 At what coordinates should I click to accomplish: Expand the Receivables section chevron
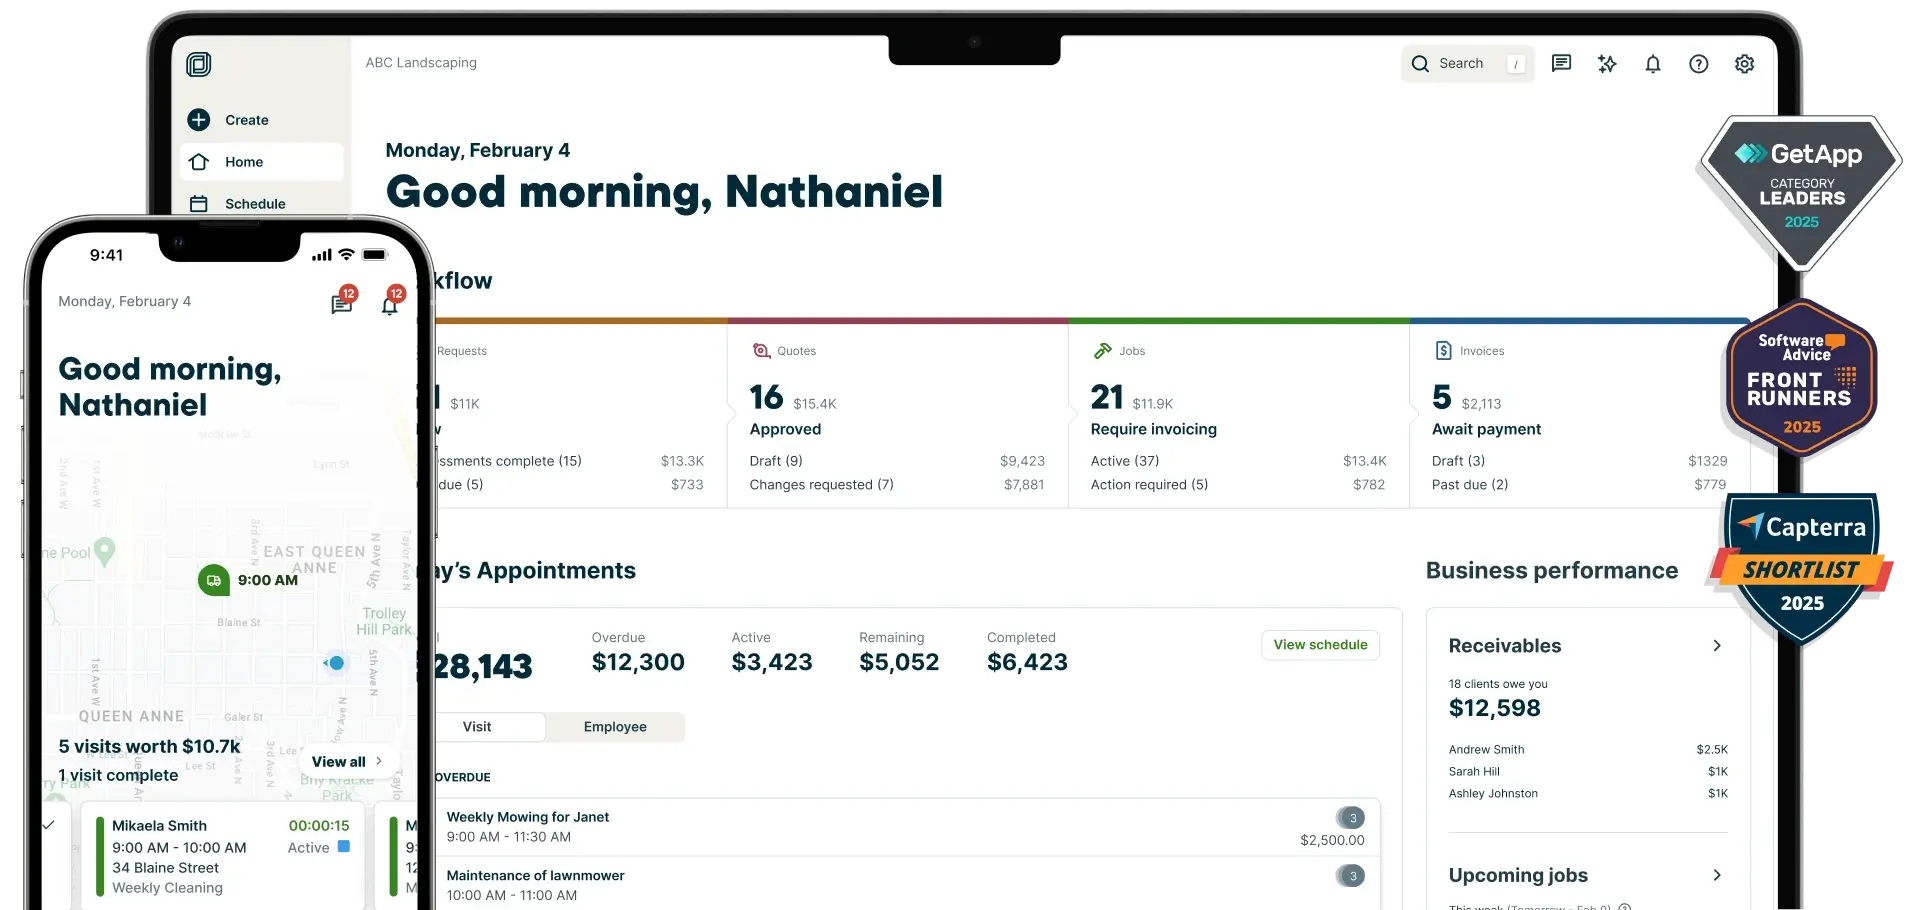click(x=1717, y=646)
